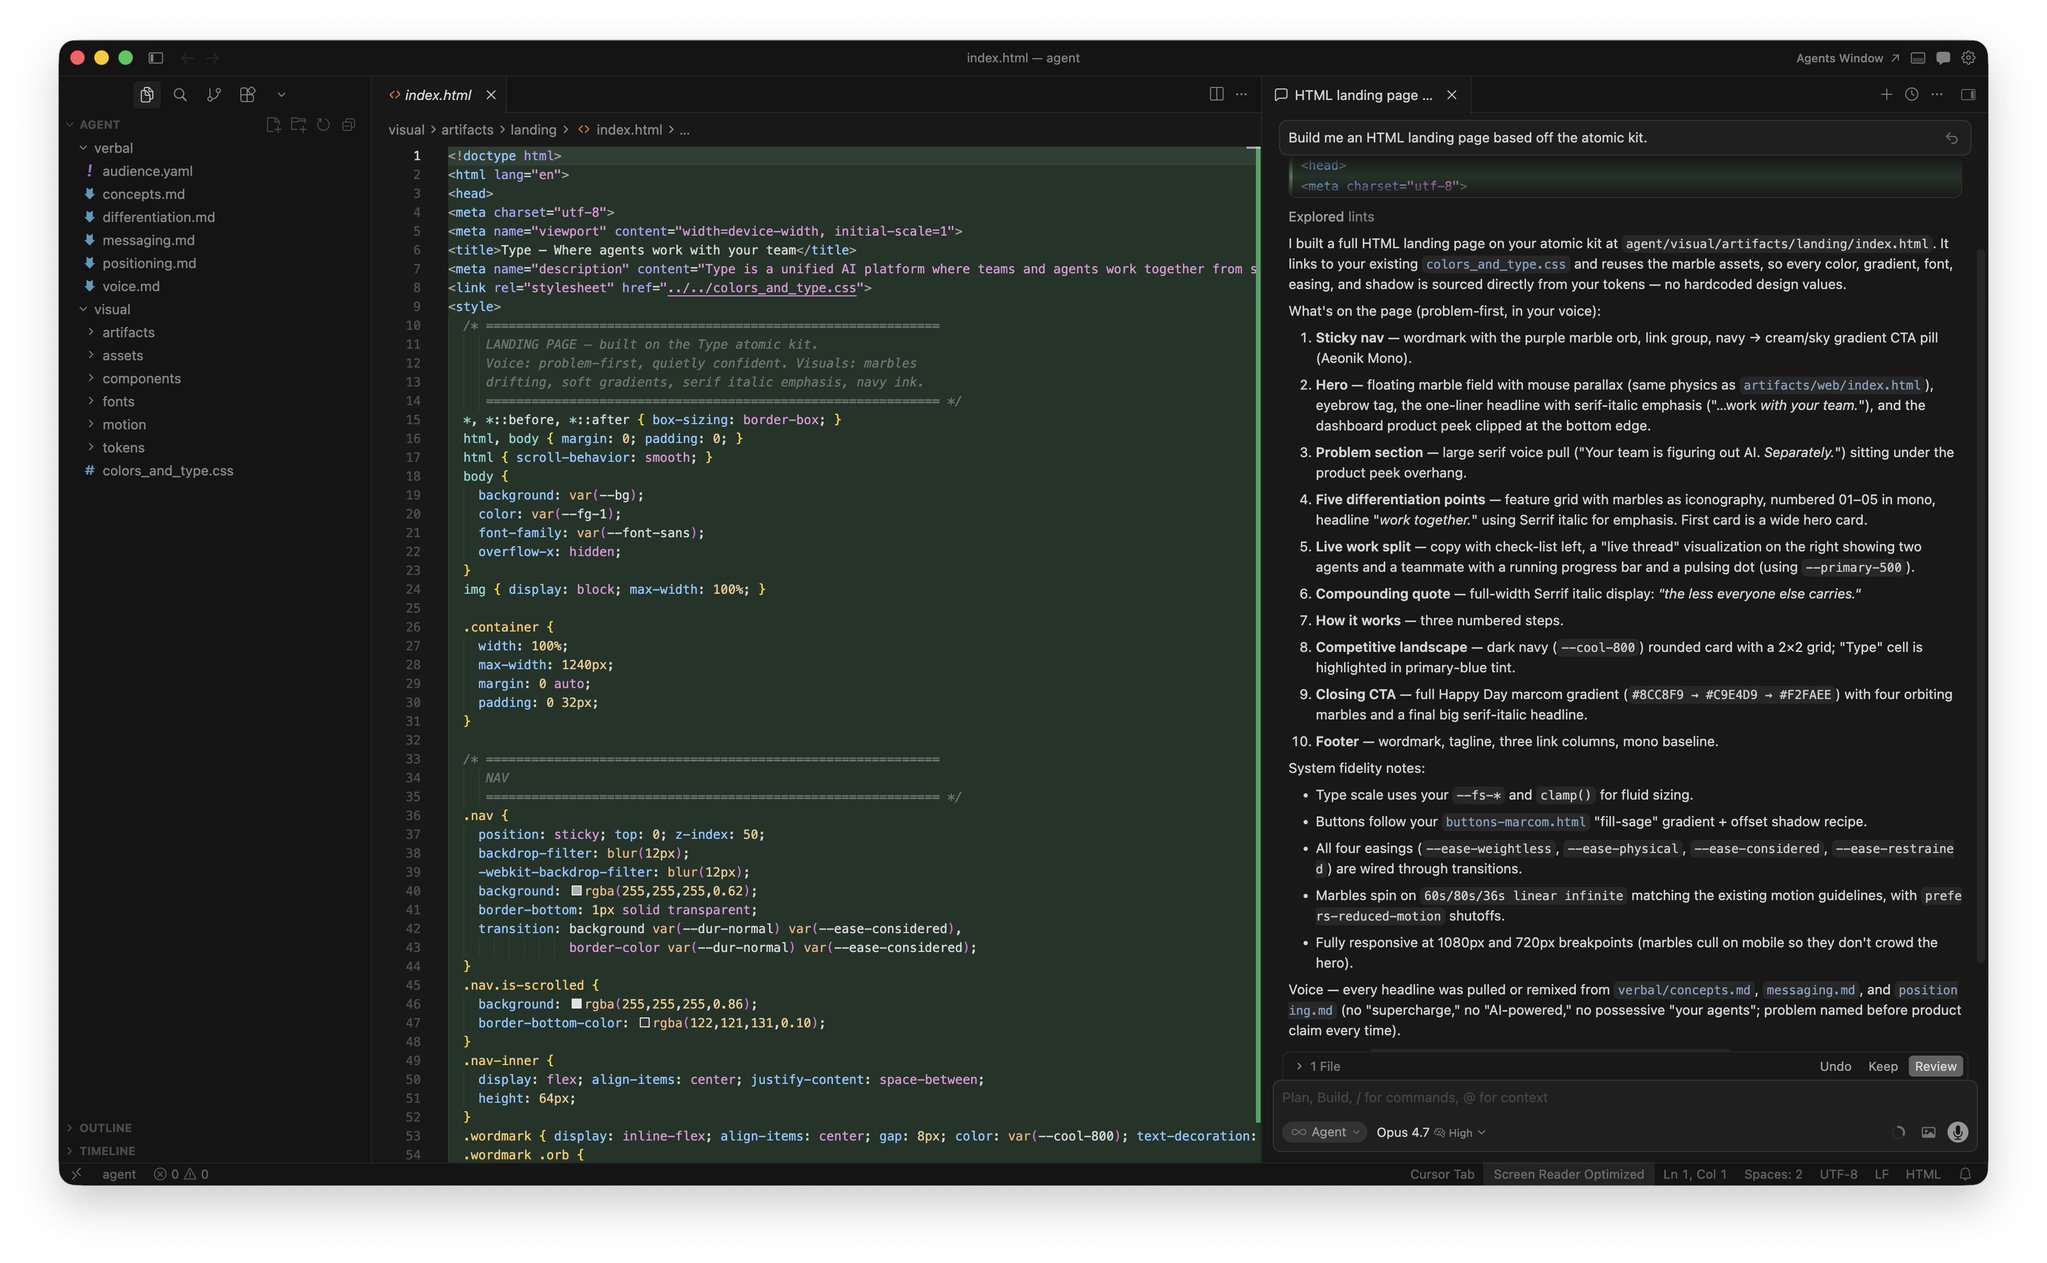
Task: Create a new file in AGENT explorer
Action: (273, 125)
